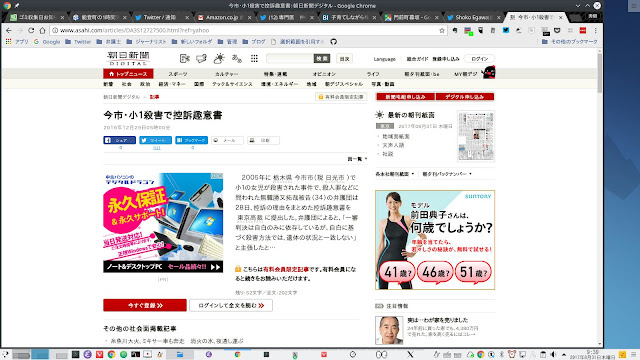This screenshot has width=640, height=360.
Task: Open the browser home page icon
Action: click(x=42, y=30)
